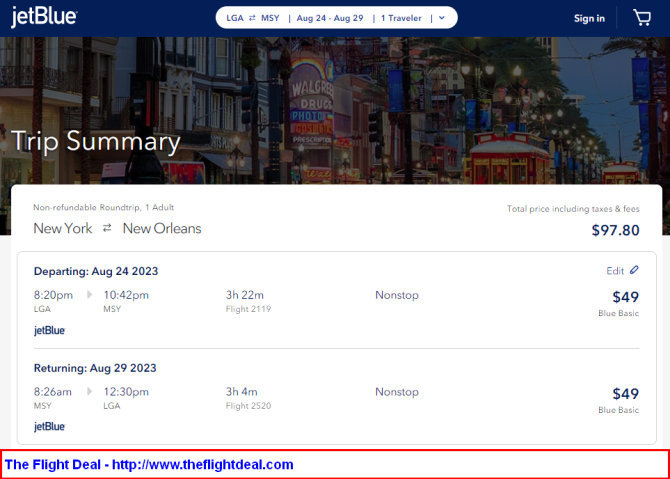Click Blue Basic under departing fare

[618, 313]
